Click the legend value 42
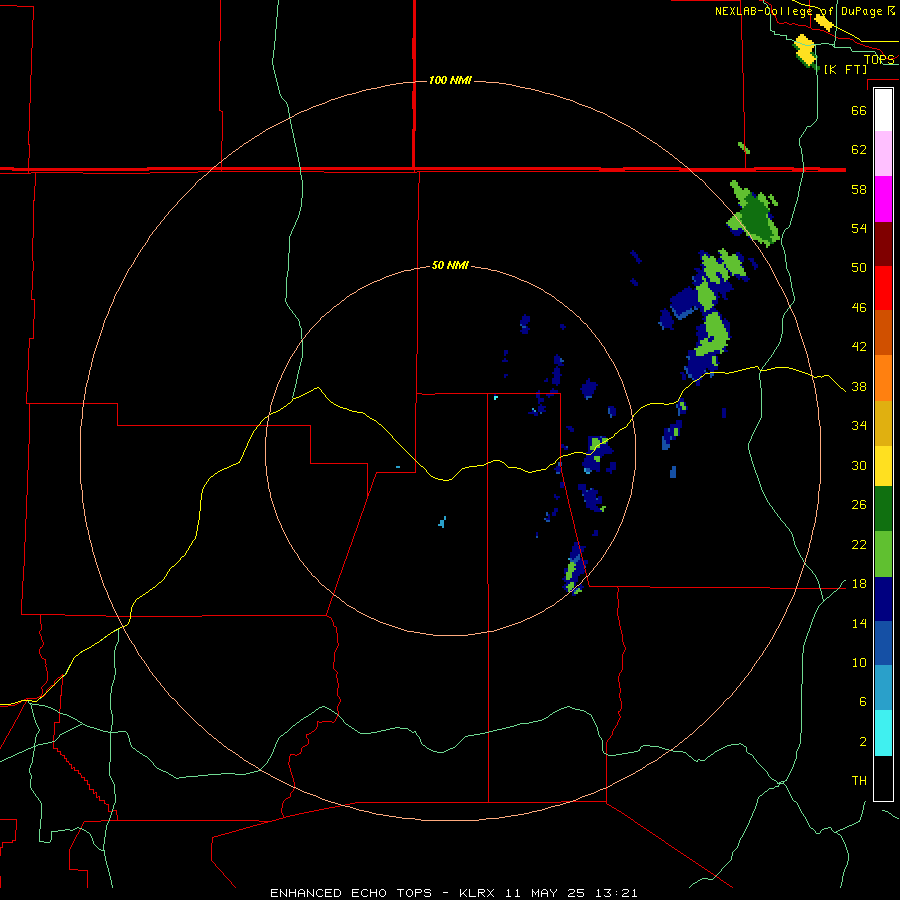The width and height of the screenshot is (900, 900). coord(859,347)
